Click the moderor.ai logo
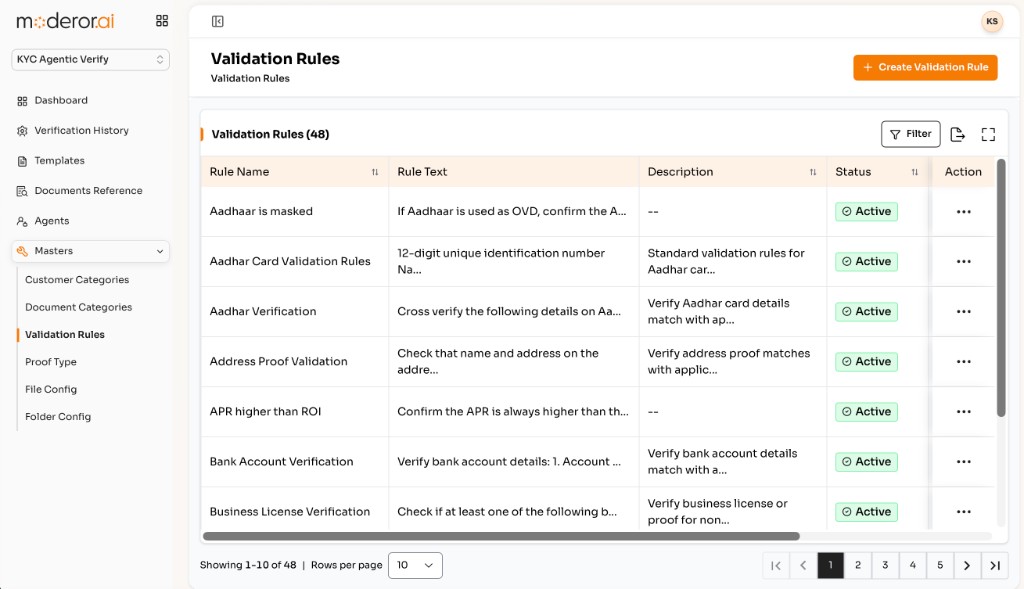 tap(65, 21)
